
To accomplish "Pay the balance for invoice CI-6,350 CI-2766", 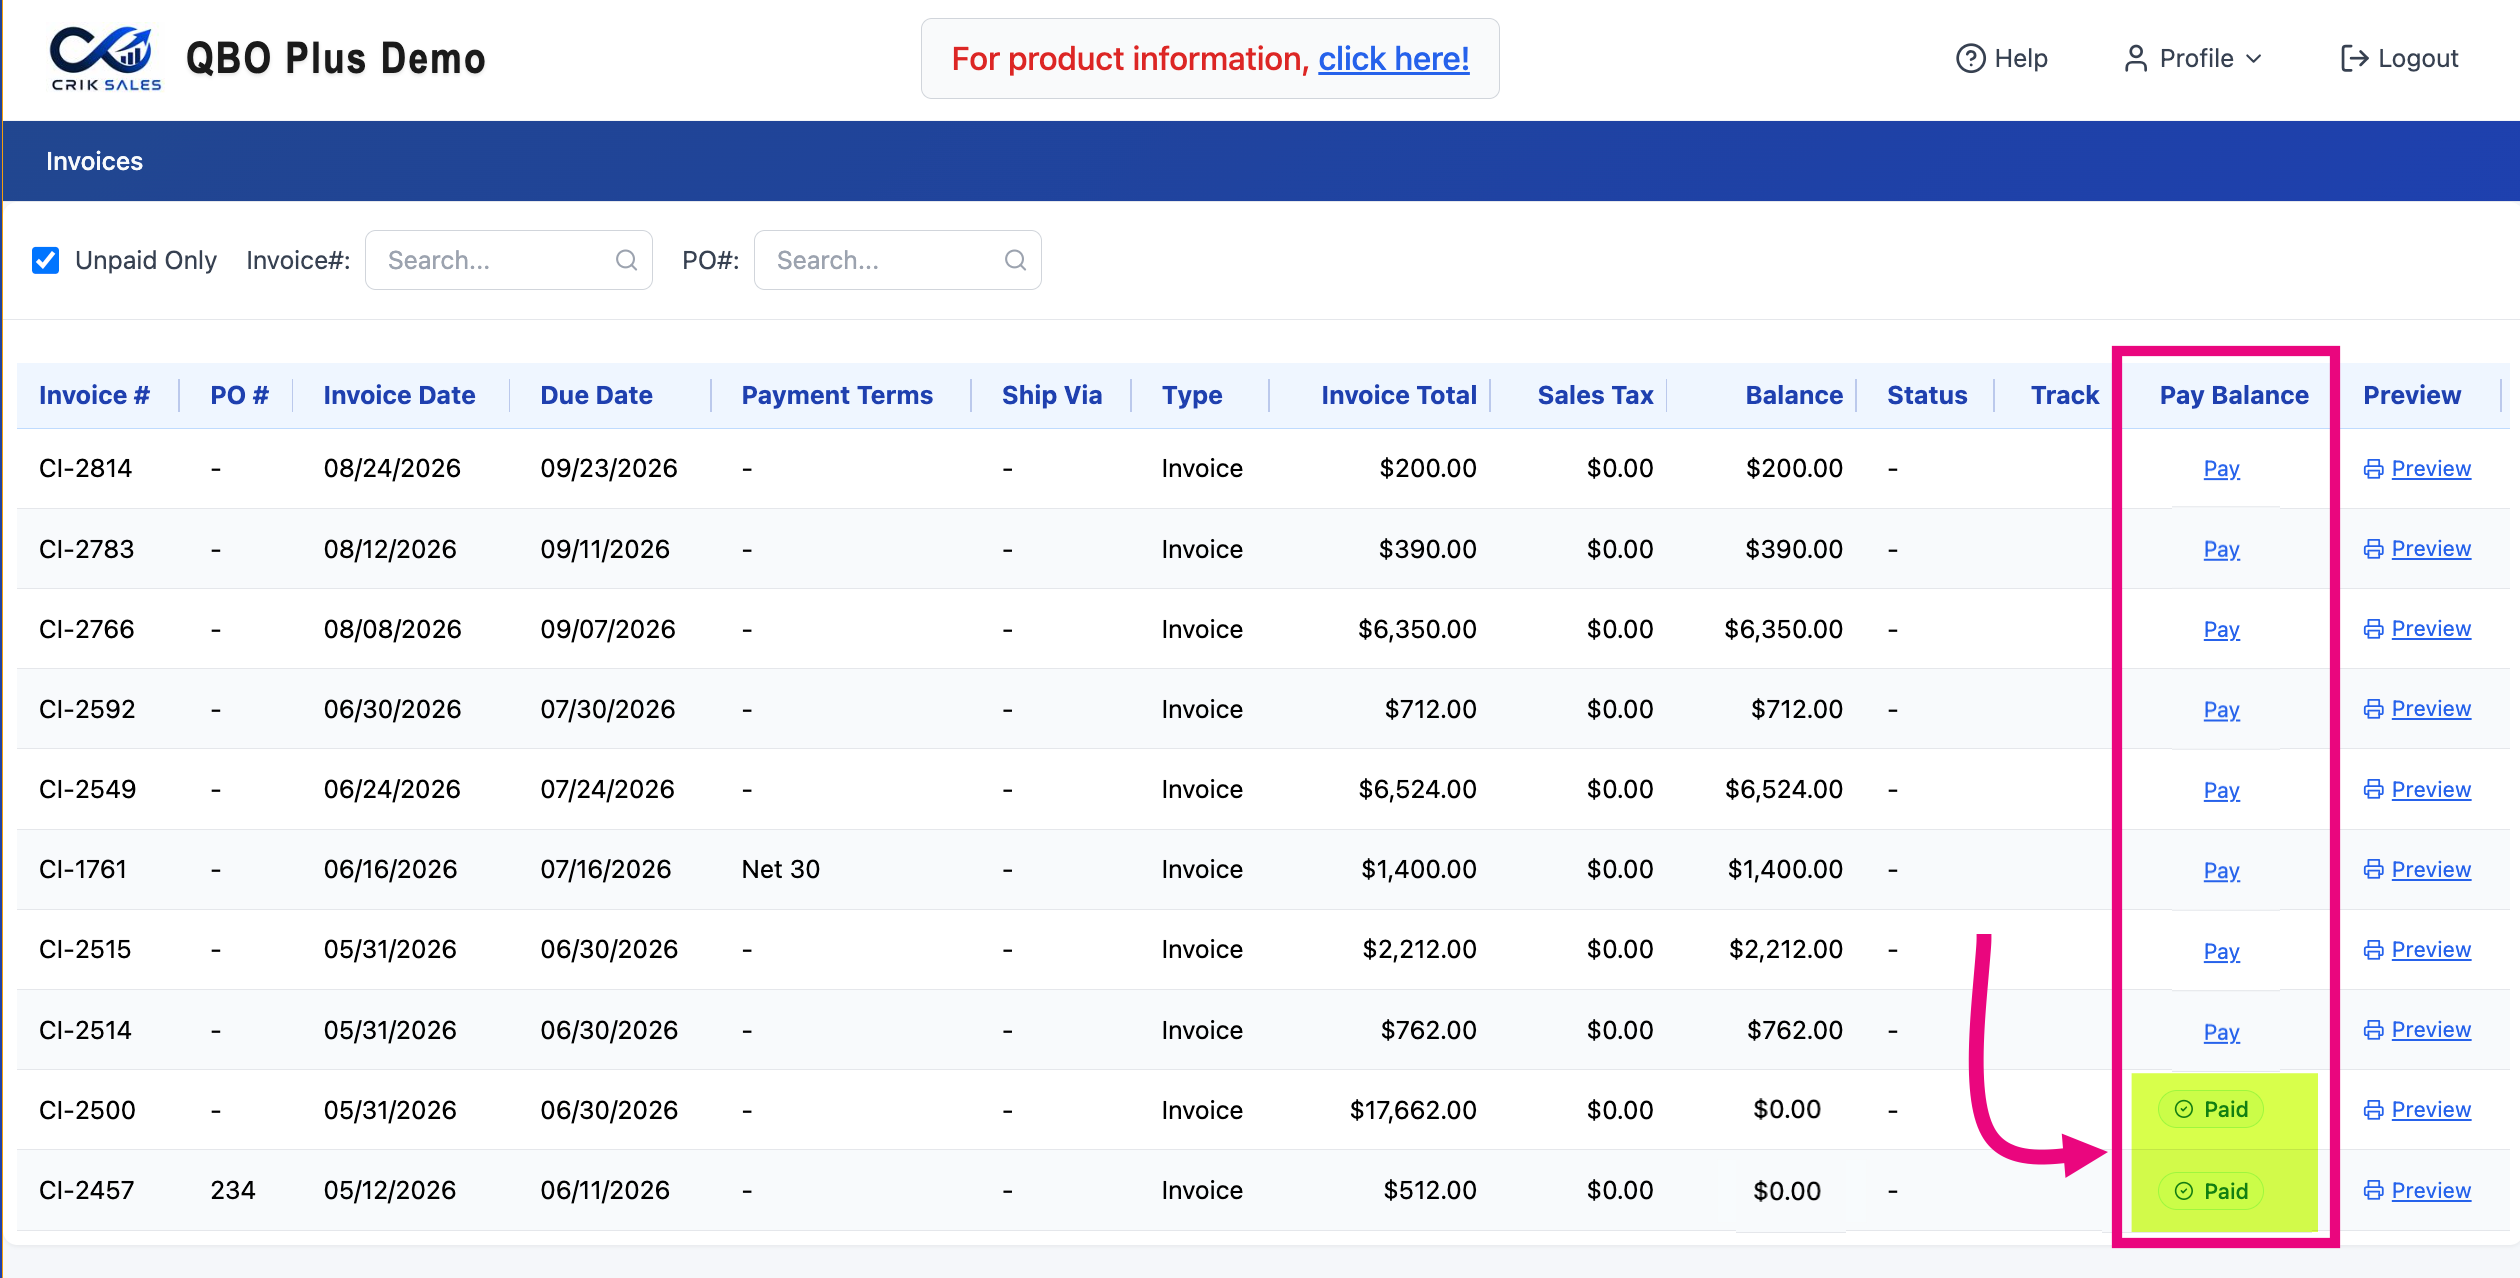I will [x=2221, y=629].
